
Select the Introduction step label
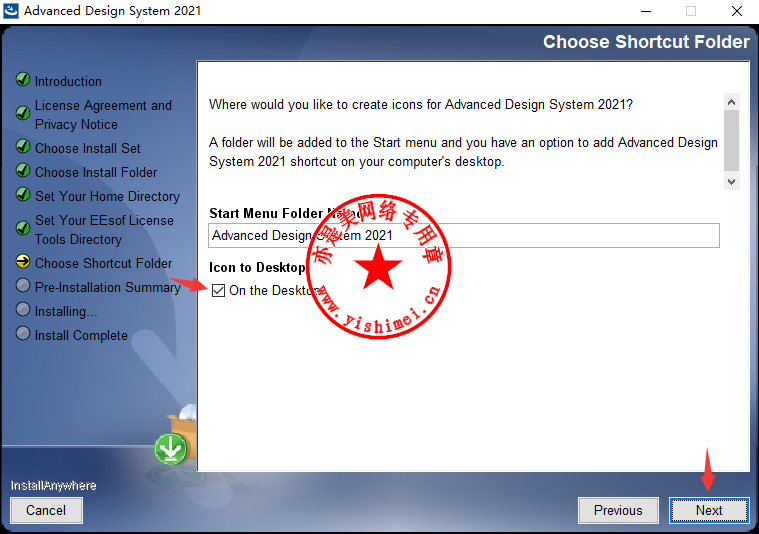[x=68, y=81]
